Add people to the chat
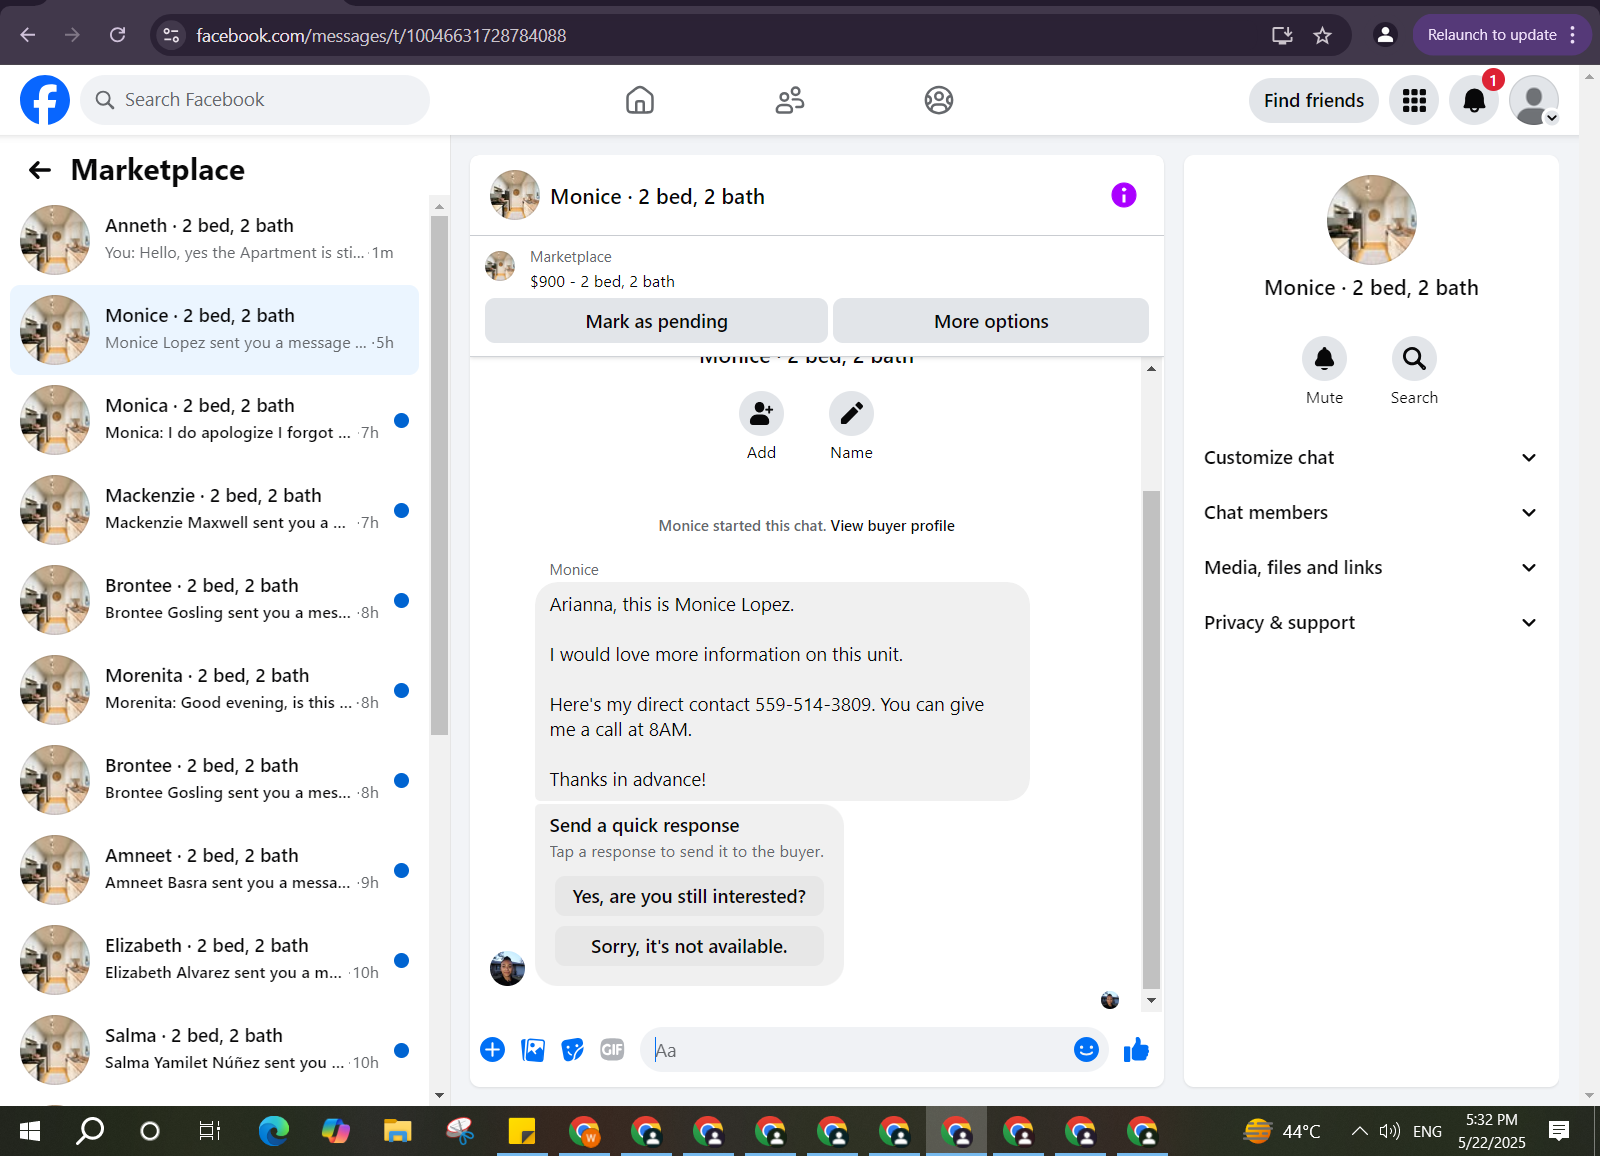 click(x=761, y=413)
